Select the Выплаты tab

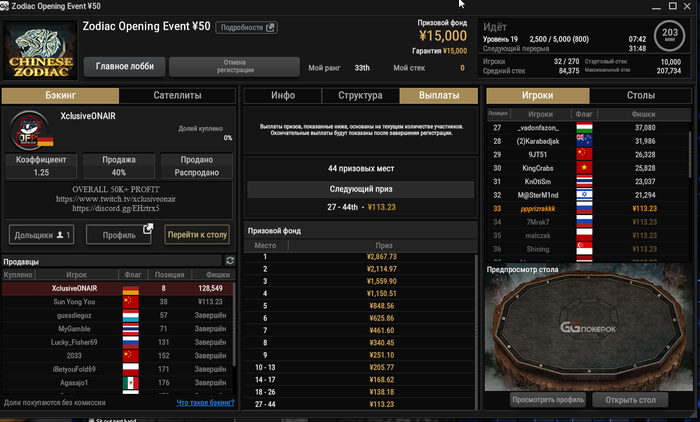[x=439, y=96]
